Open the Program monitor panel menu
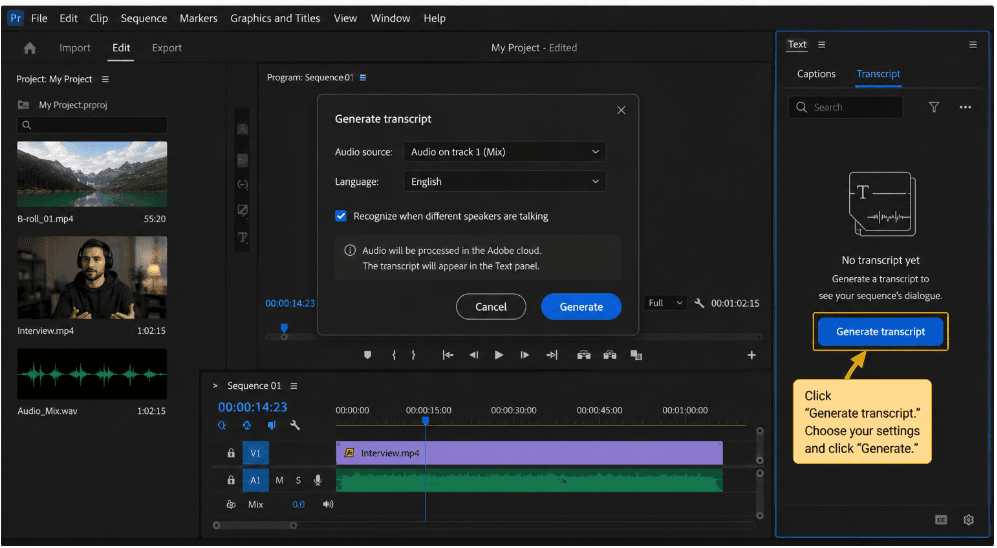 pyautogui.click(x=363, y=78)
